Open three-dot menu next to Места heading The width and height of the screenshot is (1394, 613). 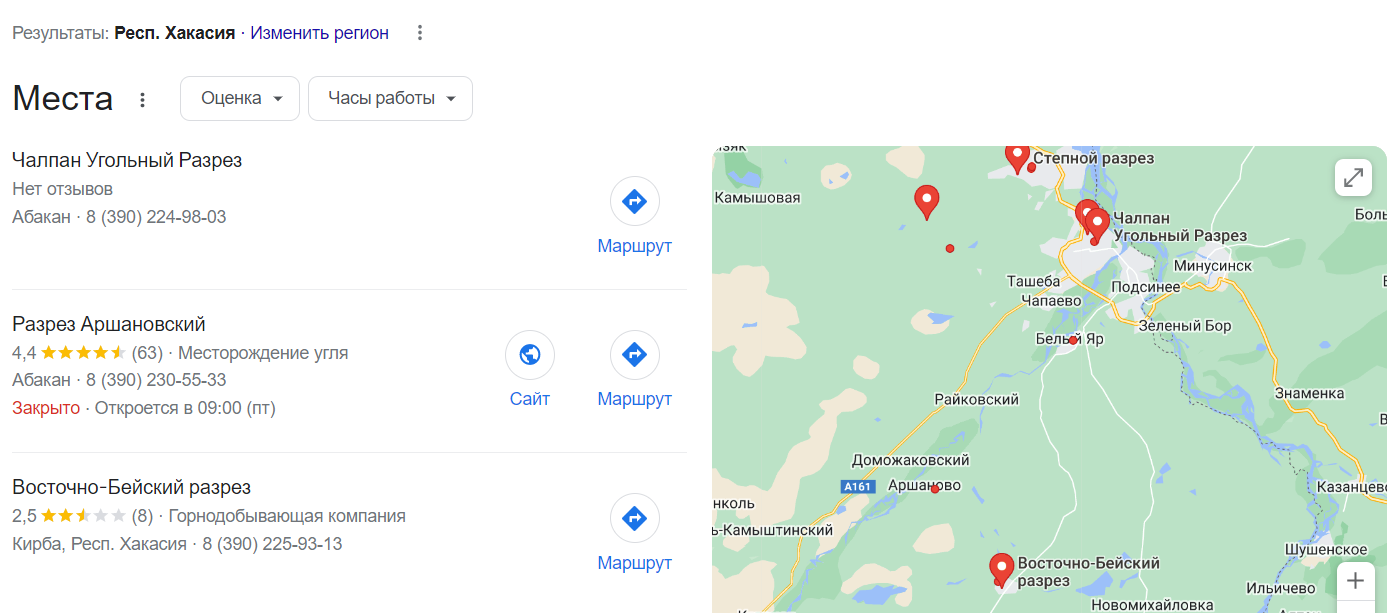(x=142, y=100)
